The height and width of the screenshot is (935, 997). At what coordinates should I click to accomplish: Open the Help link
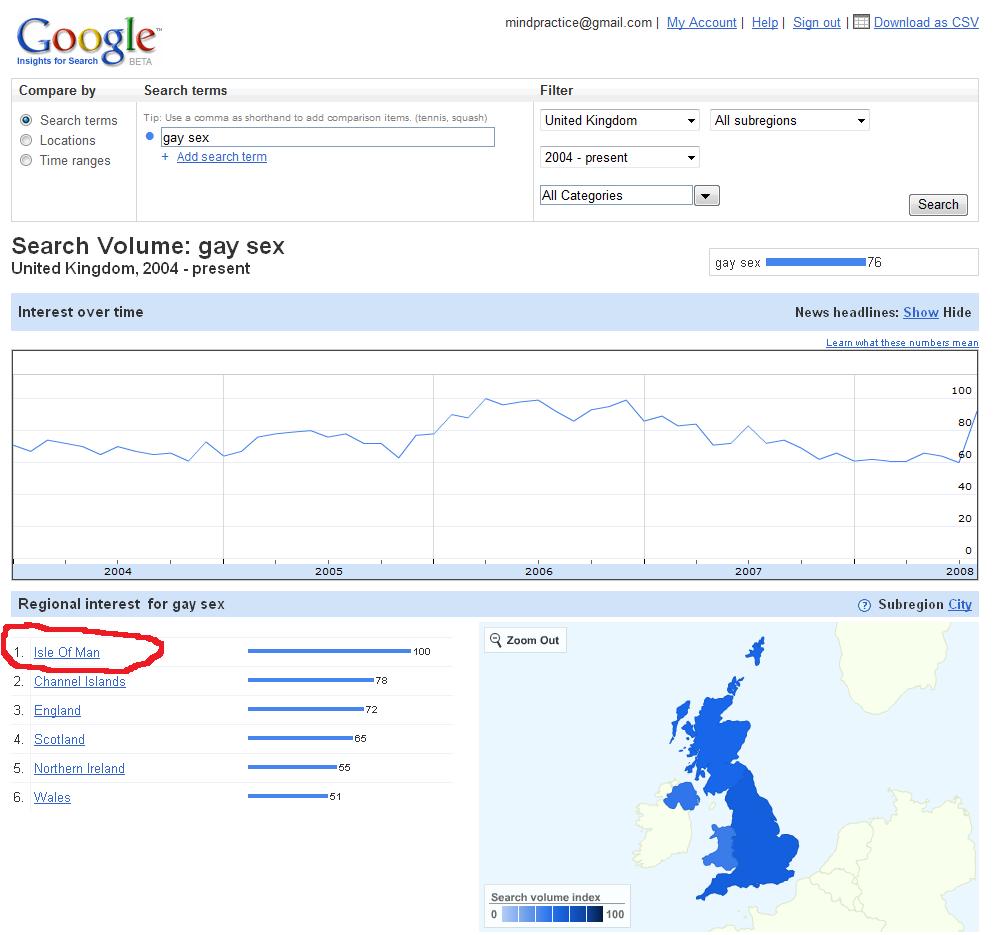click(764, 22)
